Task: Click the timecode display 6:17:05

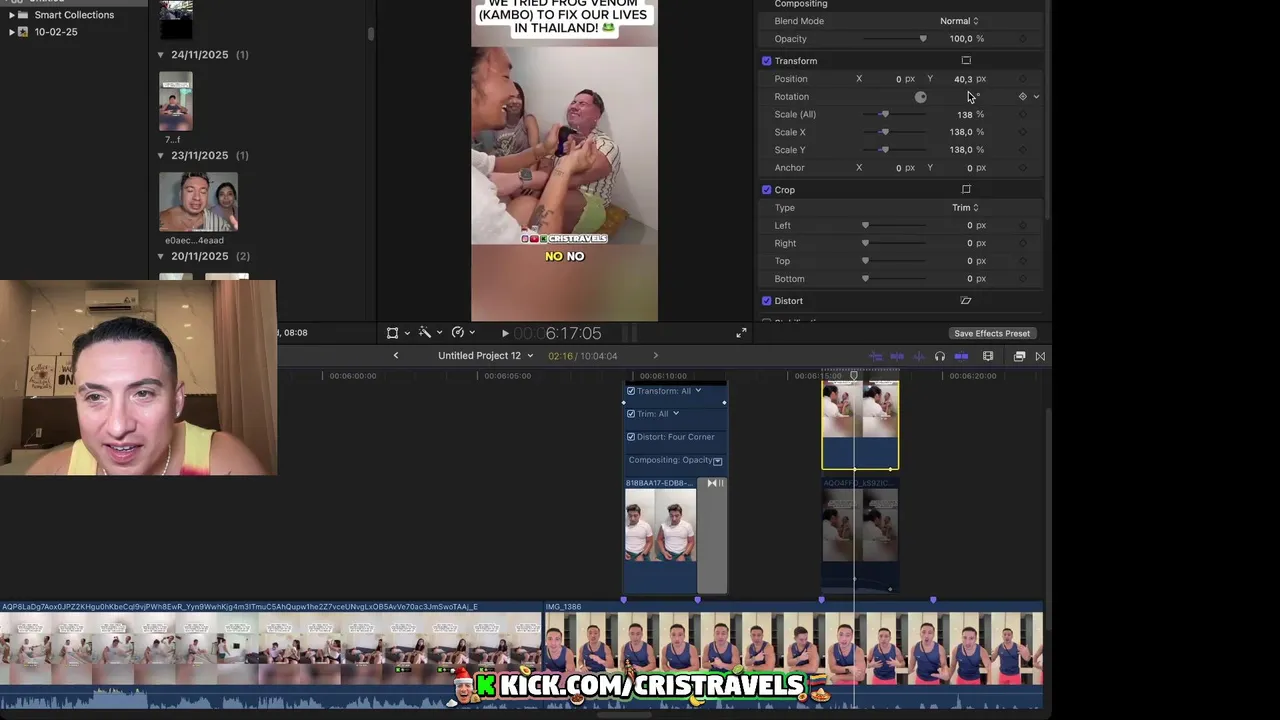Action: 573,333
